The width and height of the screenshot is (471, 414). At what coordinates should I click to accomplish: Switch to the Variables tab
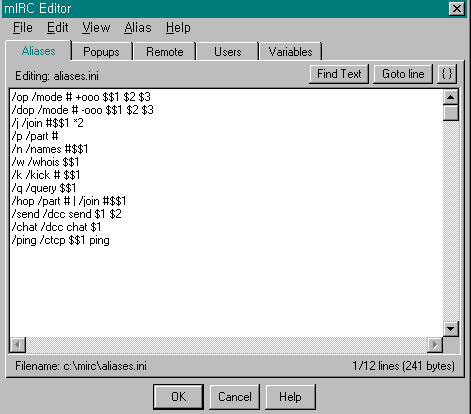290,52
